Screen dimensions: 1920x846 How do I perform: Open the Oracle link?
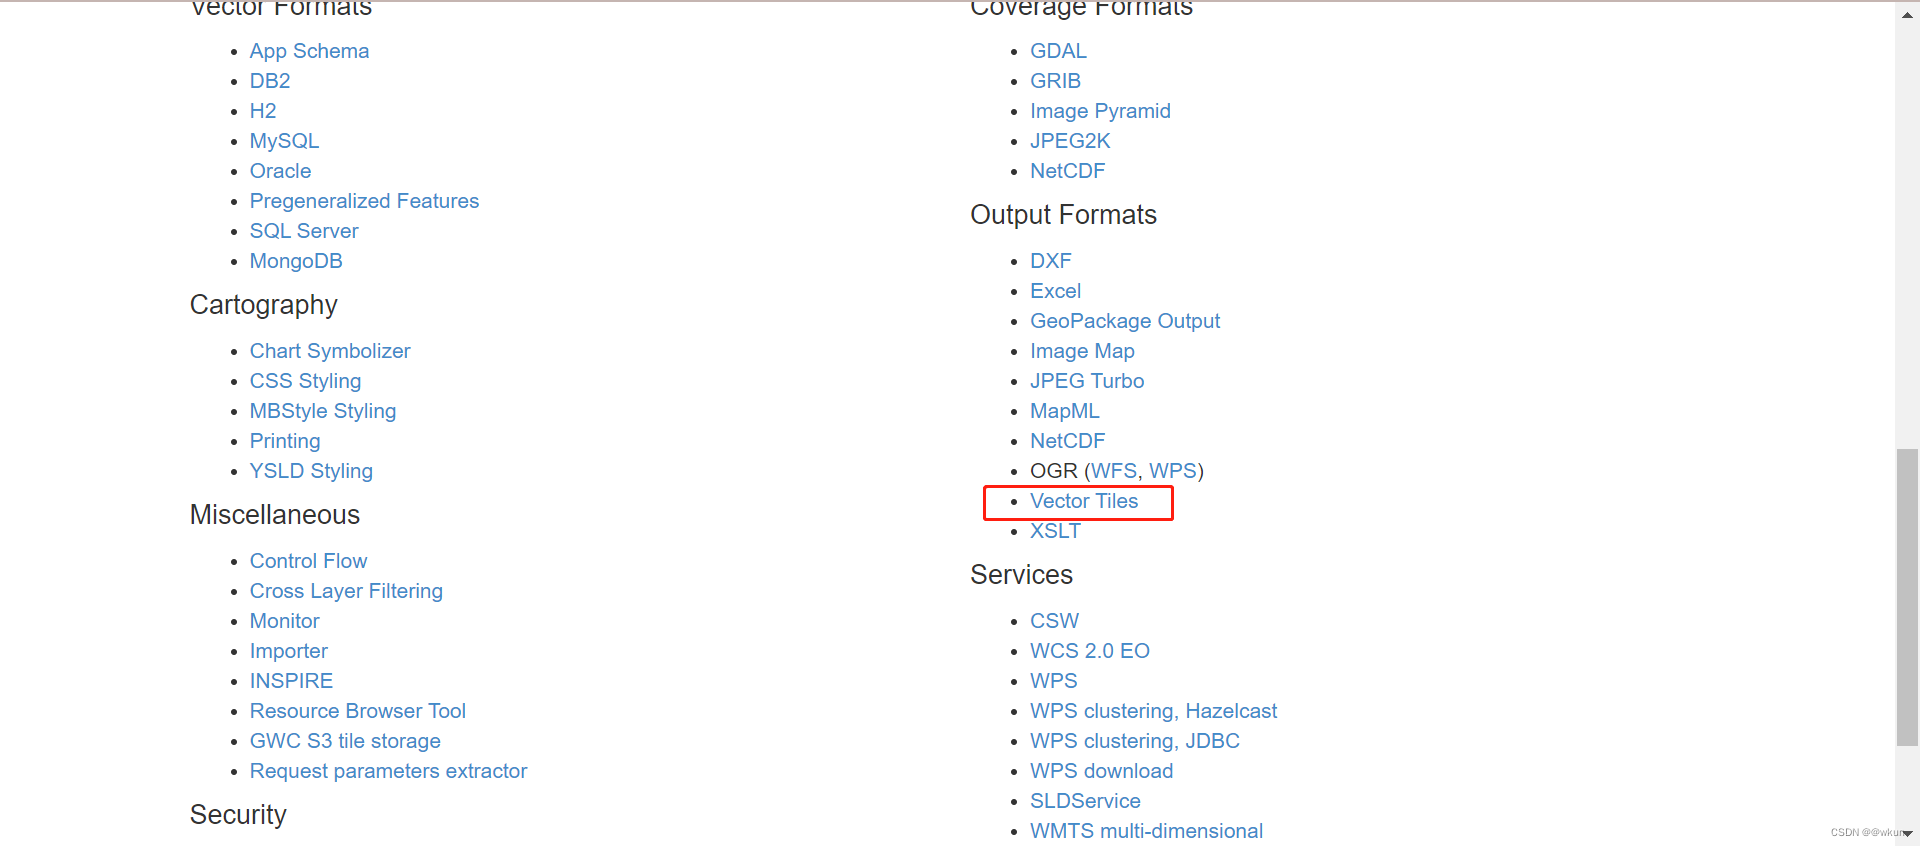(280, 171)
